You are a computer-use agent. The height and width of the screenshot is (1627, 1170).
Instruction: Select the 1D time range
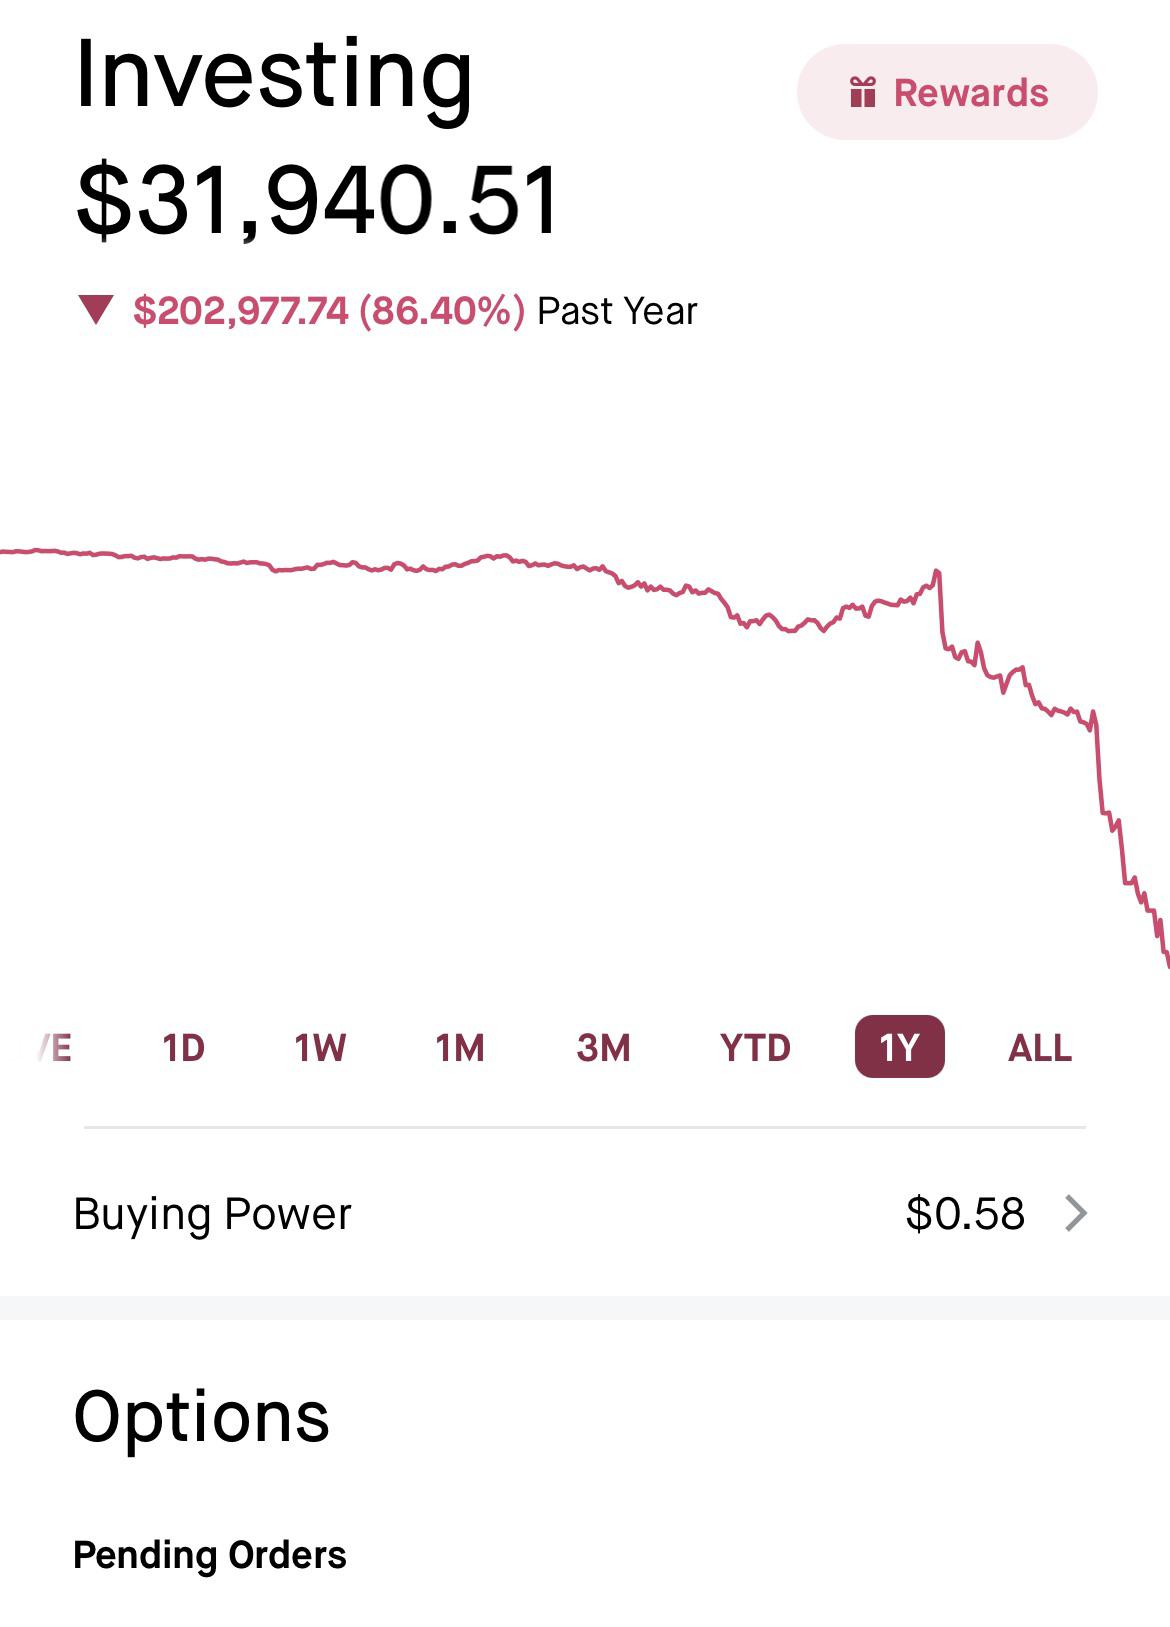pos(183,1047)
